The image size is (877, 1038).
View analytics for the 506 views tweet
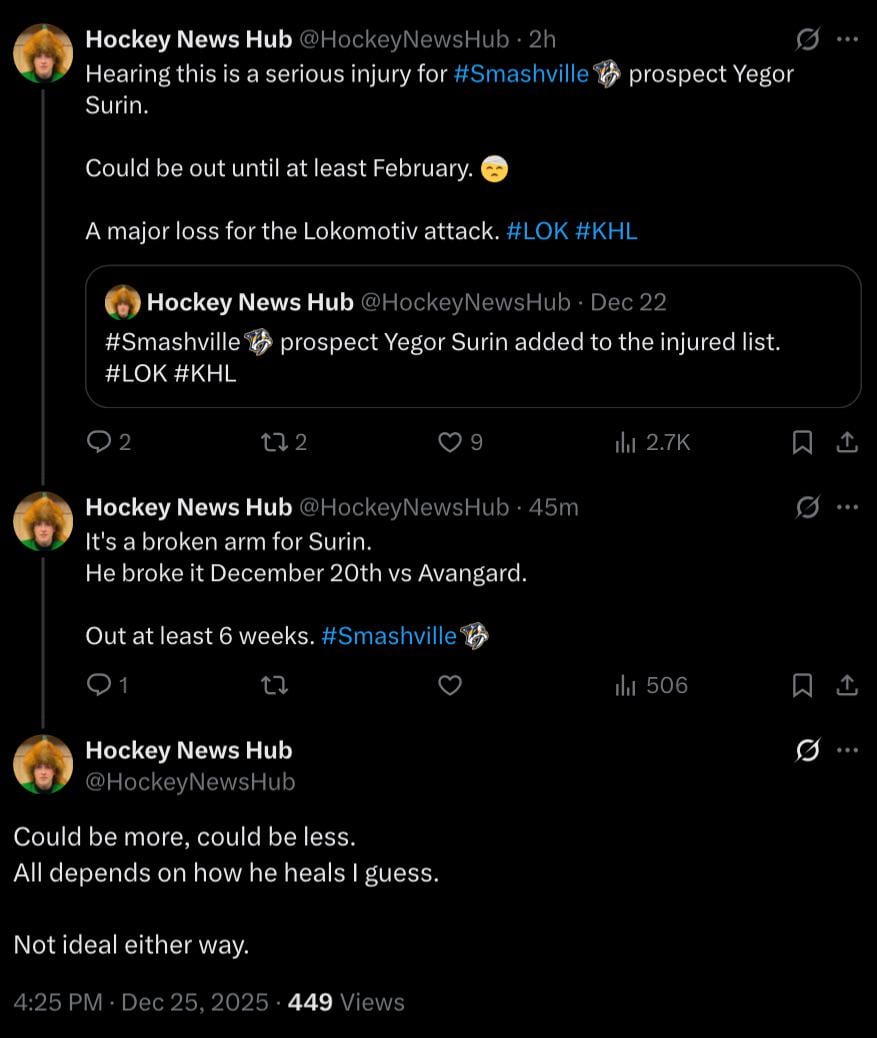point(626,685)
